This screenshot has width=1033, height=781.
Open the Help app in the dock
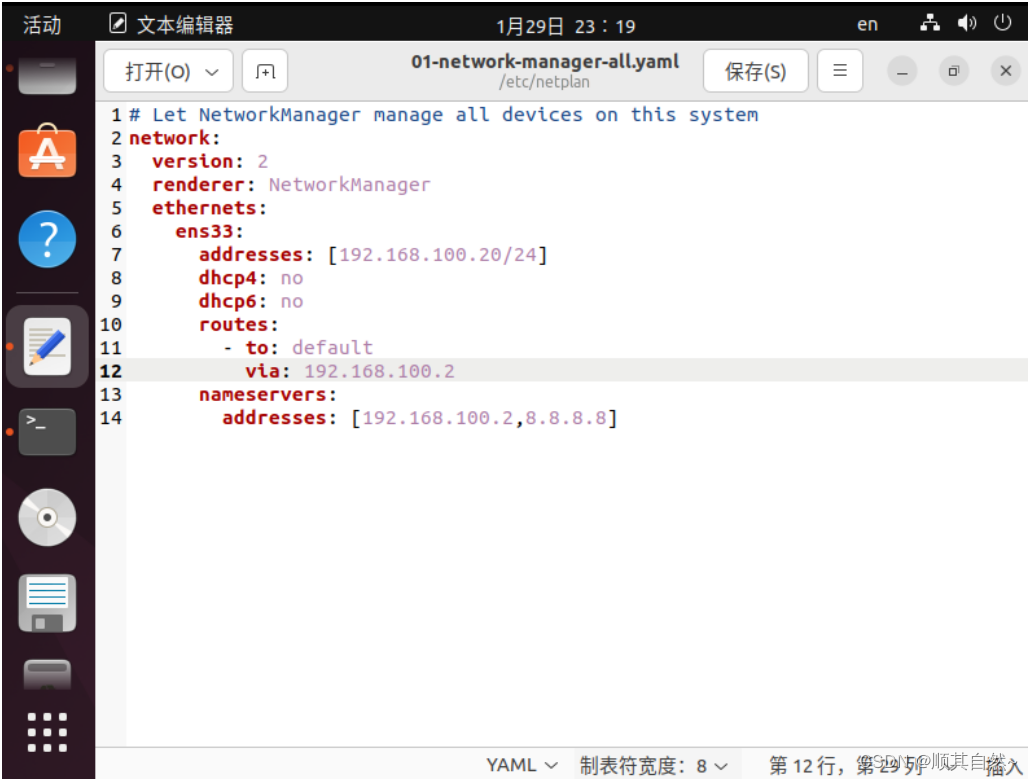45,239
